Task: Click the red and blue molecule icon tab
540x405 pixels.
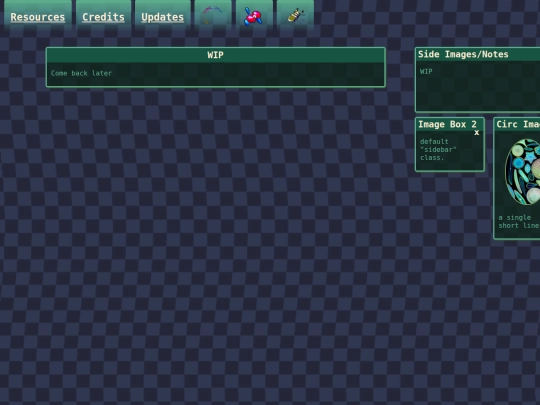Action: (254, 15)
